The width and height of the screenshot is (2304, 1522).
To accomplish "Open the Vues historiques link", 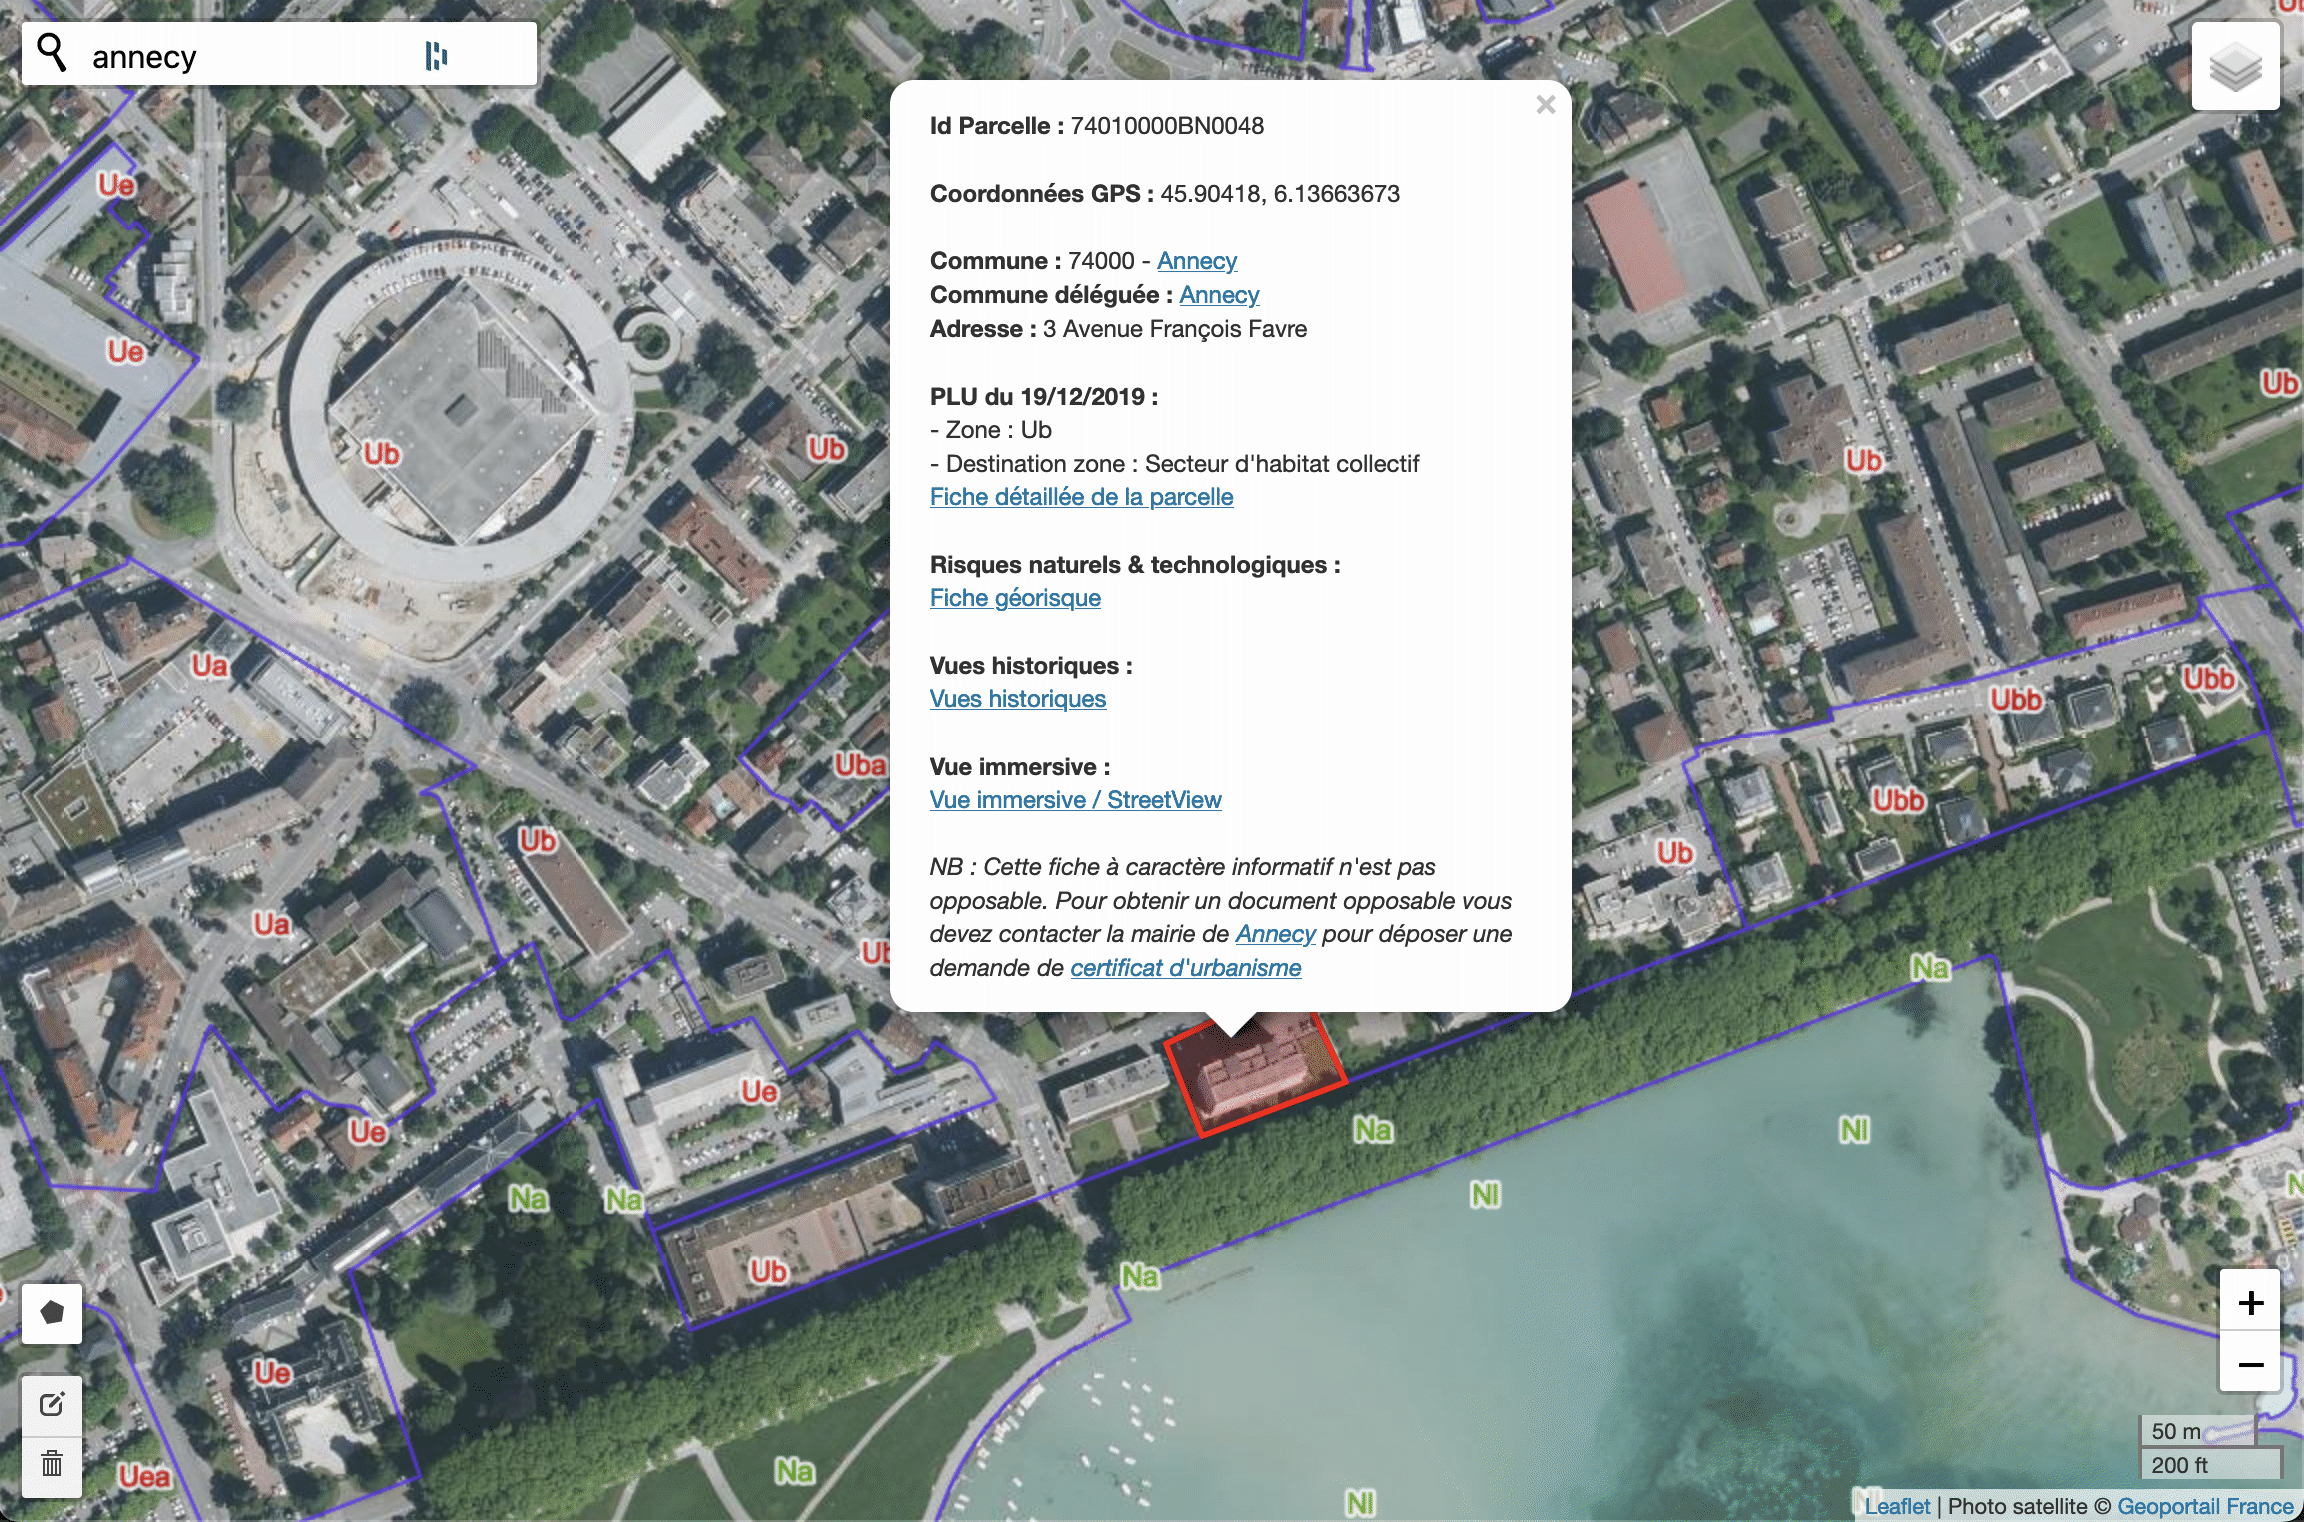I will point(1017,699).
